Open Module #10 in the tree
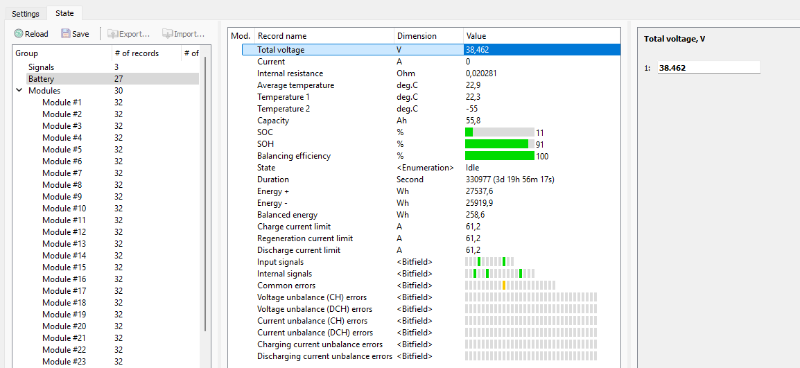The width and height of the screenshot is (800, 368). (x=64, y=208)
